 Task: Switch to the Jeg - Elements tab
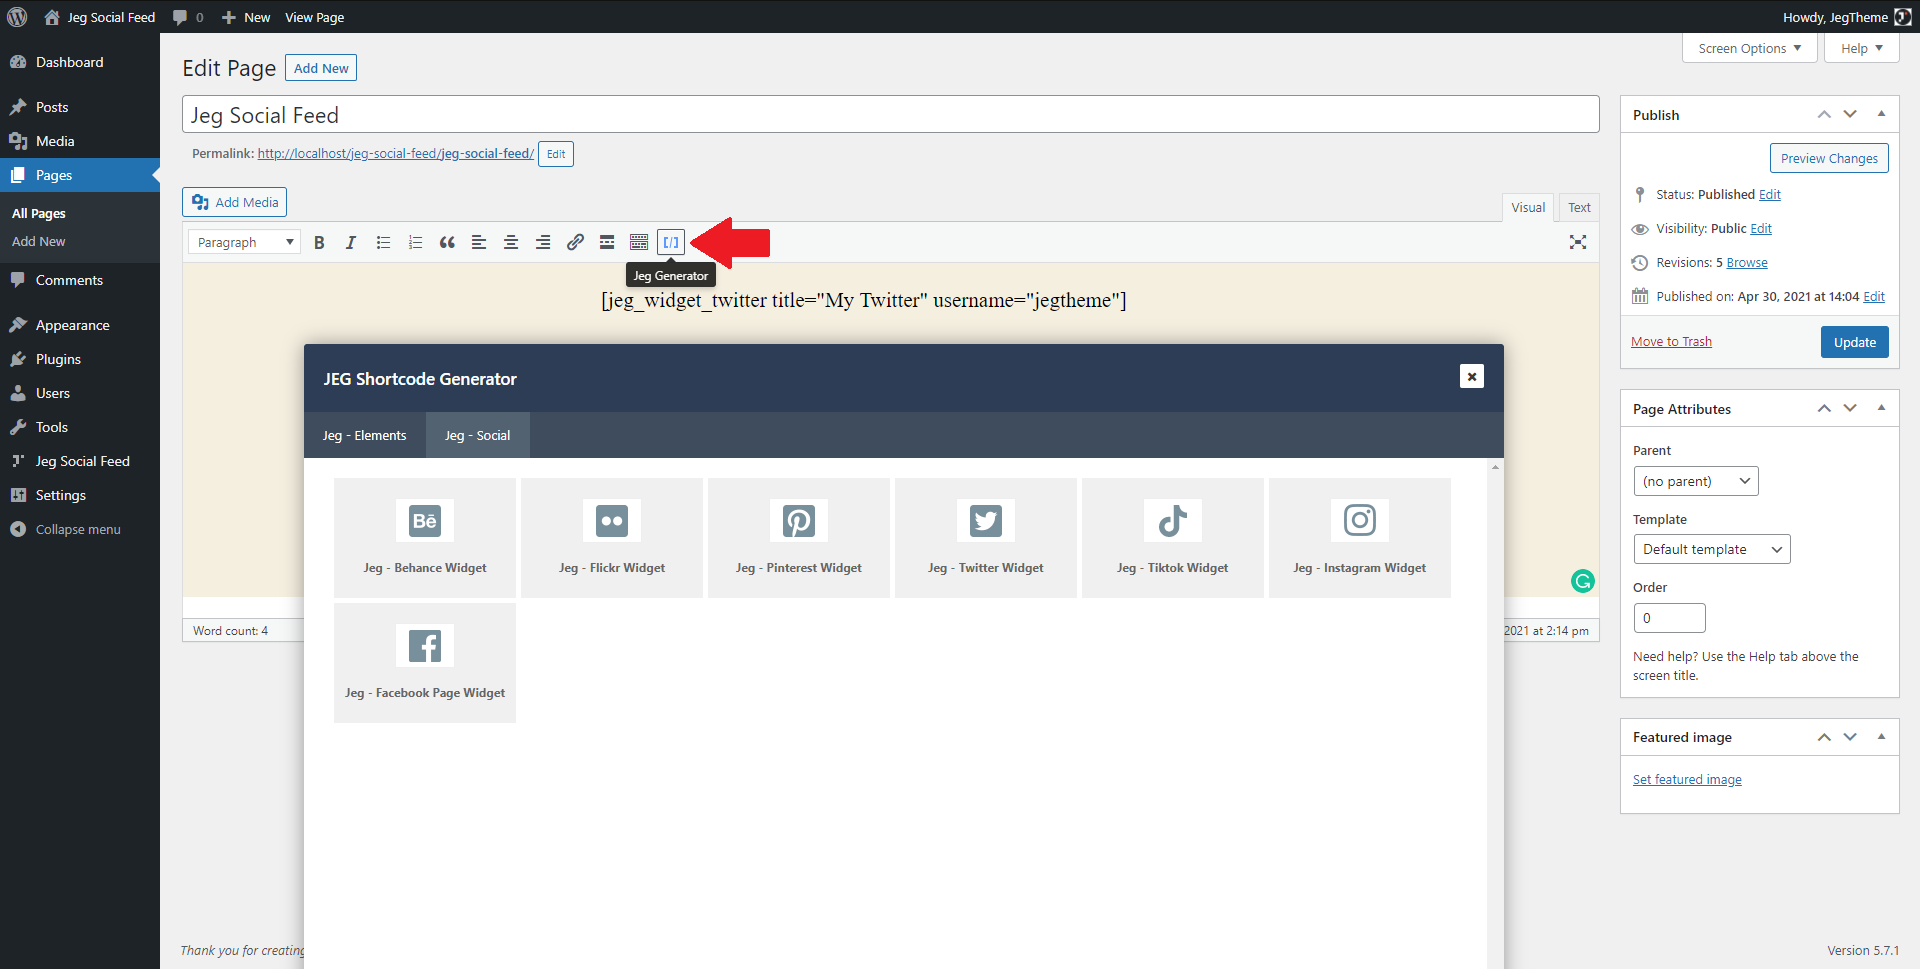[365, 435]
